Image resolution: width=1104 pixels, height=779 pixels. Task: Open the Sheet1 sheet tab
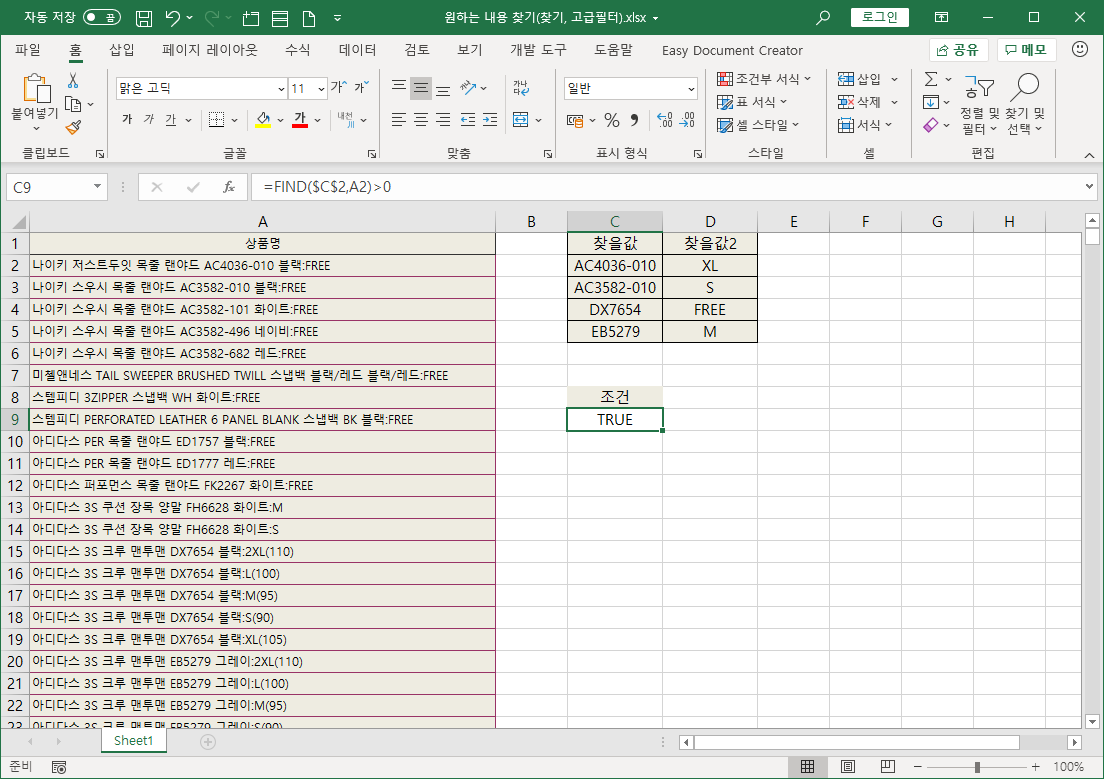click(x=133, y=740)
